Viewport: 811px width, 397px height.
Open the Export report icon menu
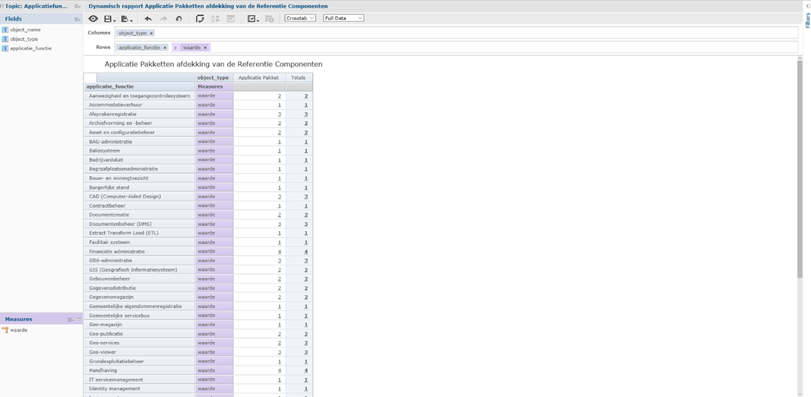pyautogui.click(x=126, y=19)
